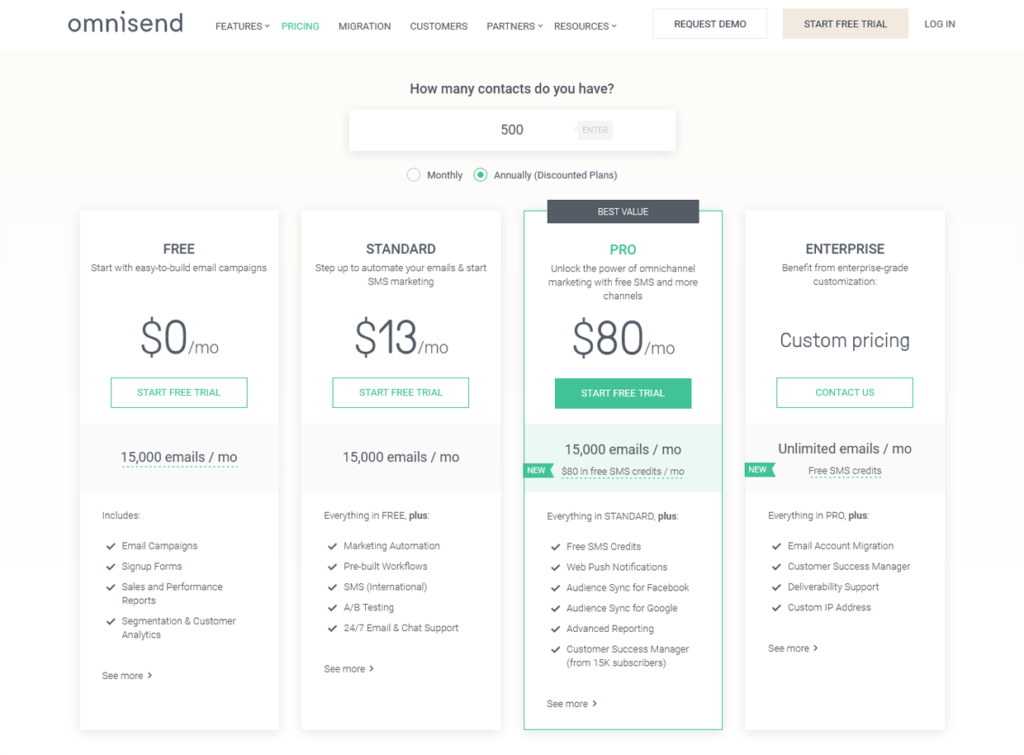This screenshot has height=755, width=1024.
Task: Open the Features dropdown menu
Action: pos(242,26)
